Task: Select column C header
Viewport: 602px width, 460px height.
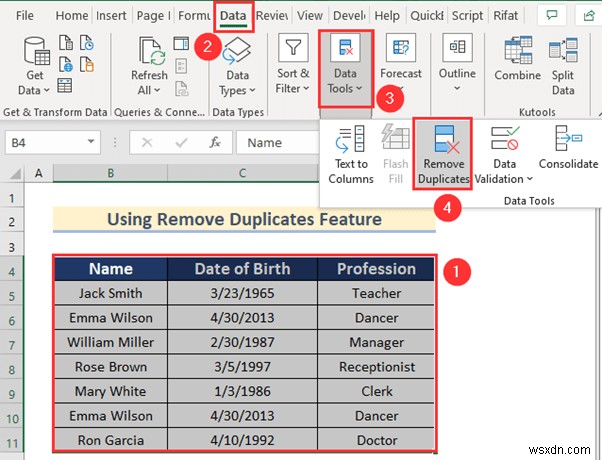Action: click(x=243, y=173)
